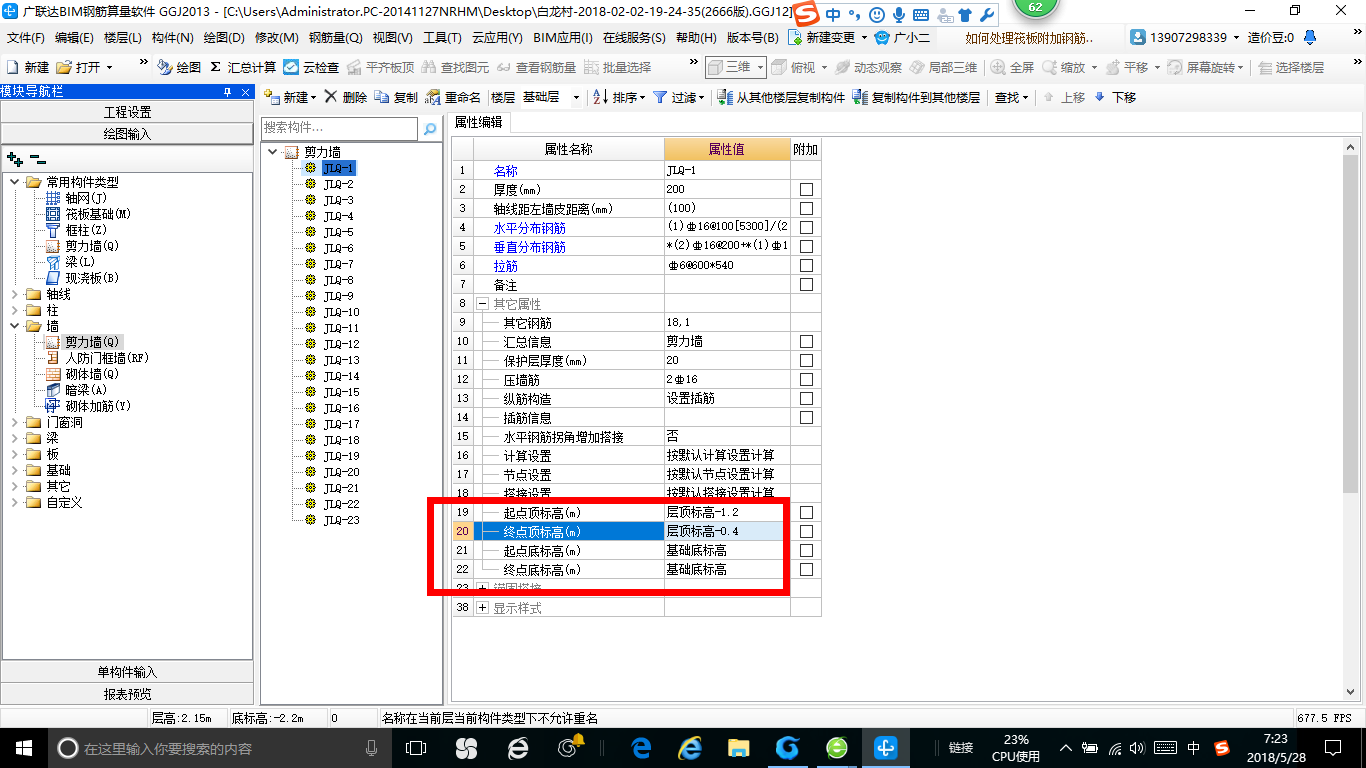Click the 工程设置 navigation button
Viewport: 1366px width, 768px height.
coord(127,112)
